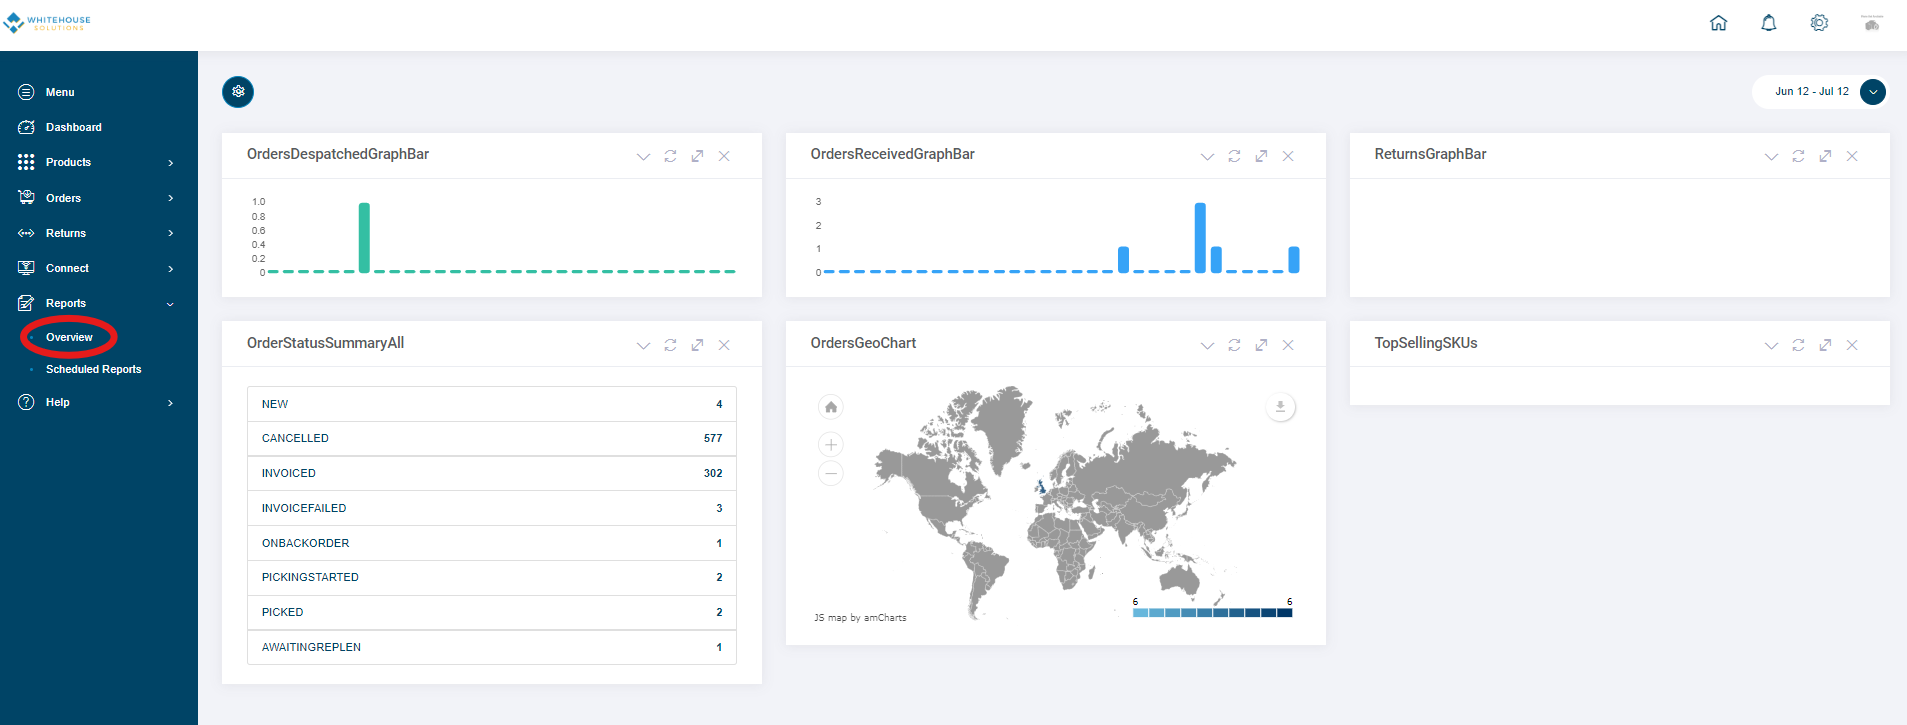Expand the Returns sidebar menu

pos(98,233)
